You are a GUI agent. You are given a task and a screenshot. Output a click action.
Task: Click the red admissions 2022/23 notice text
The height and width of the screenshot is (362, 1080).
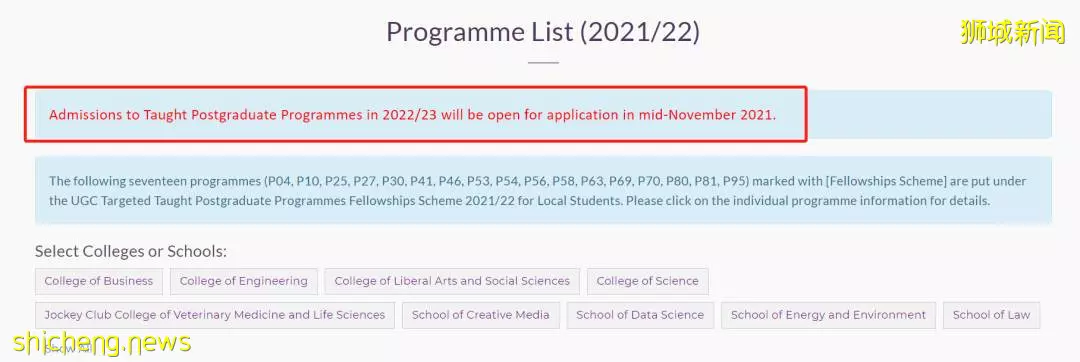(412, 115)
